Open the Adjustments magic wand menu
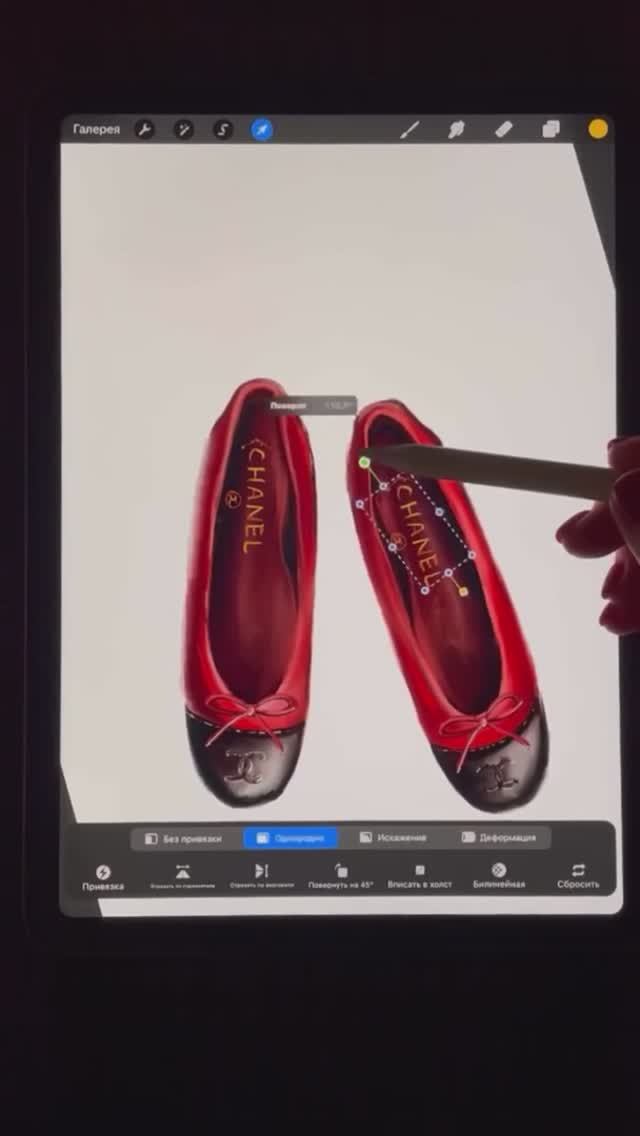This screenshot has width=640, height=1136. tap(184, 130)
